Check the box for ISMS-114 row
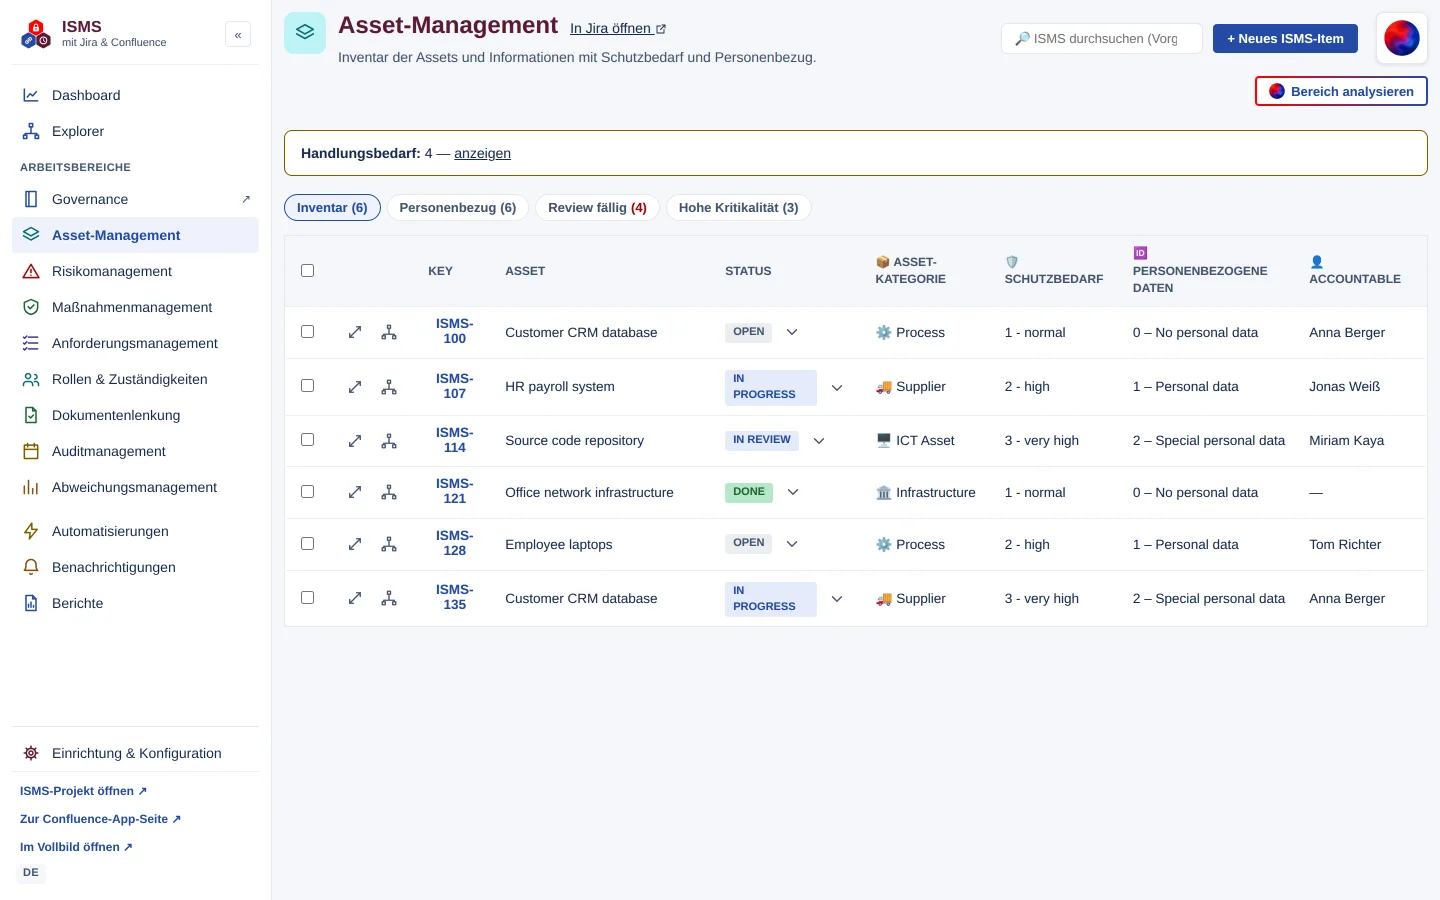 [308, 440]
